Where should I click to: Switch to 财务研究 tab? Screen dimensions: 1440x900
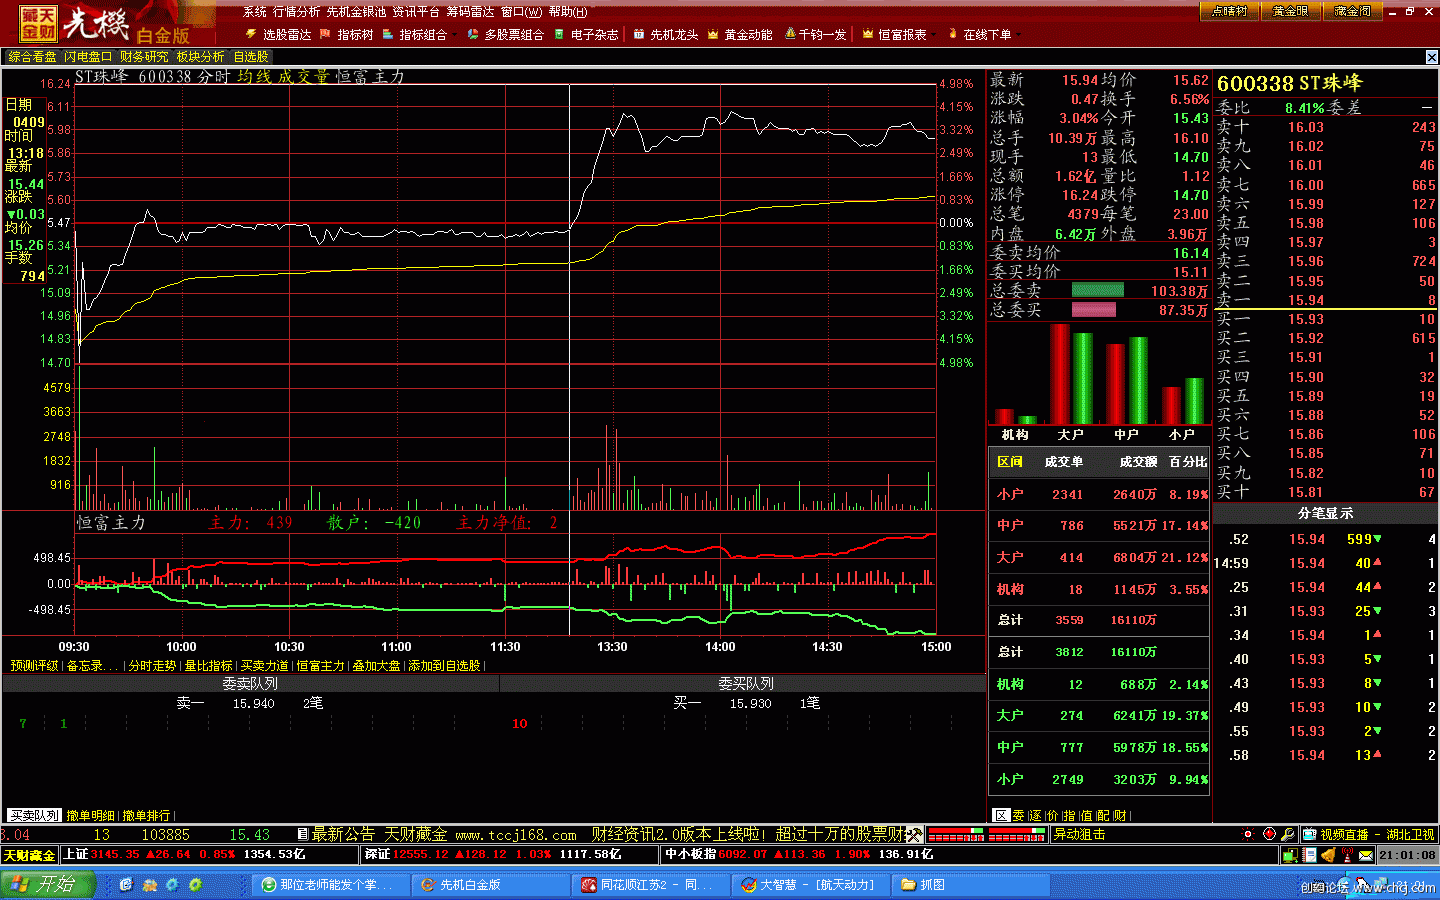click(144, 57)
